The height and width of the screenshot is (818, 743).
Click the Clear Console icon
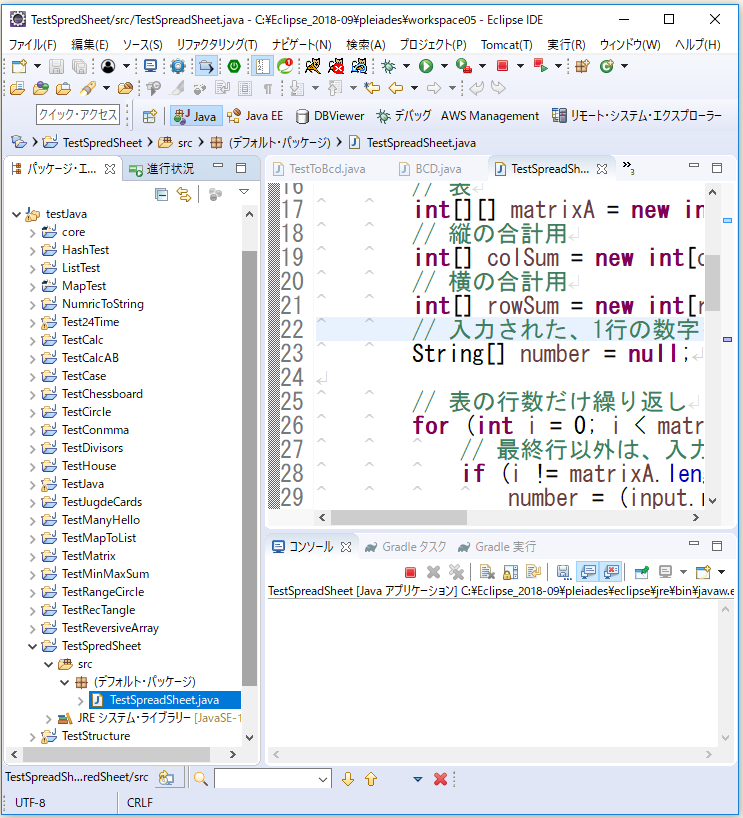click(487, 572)
